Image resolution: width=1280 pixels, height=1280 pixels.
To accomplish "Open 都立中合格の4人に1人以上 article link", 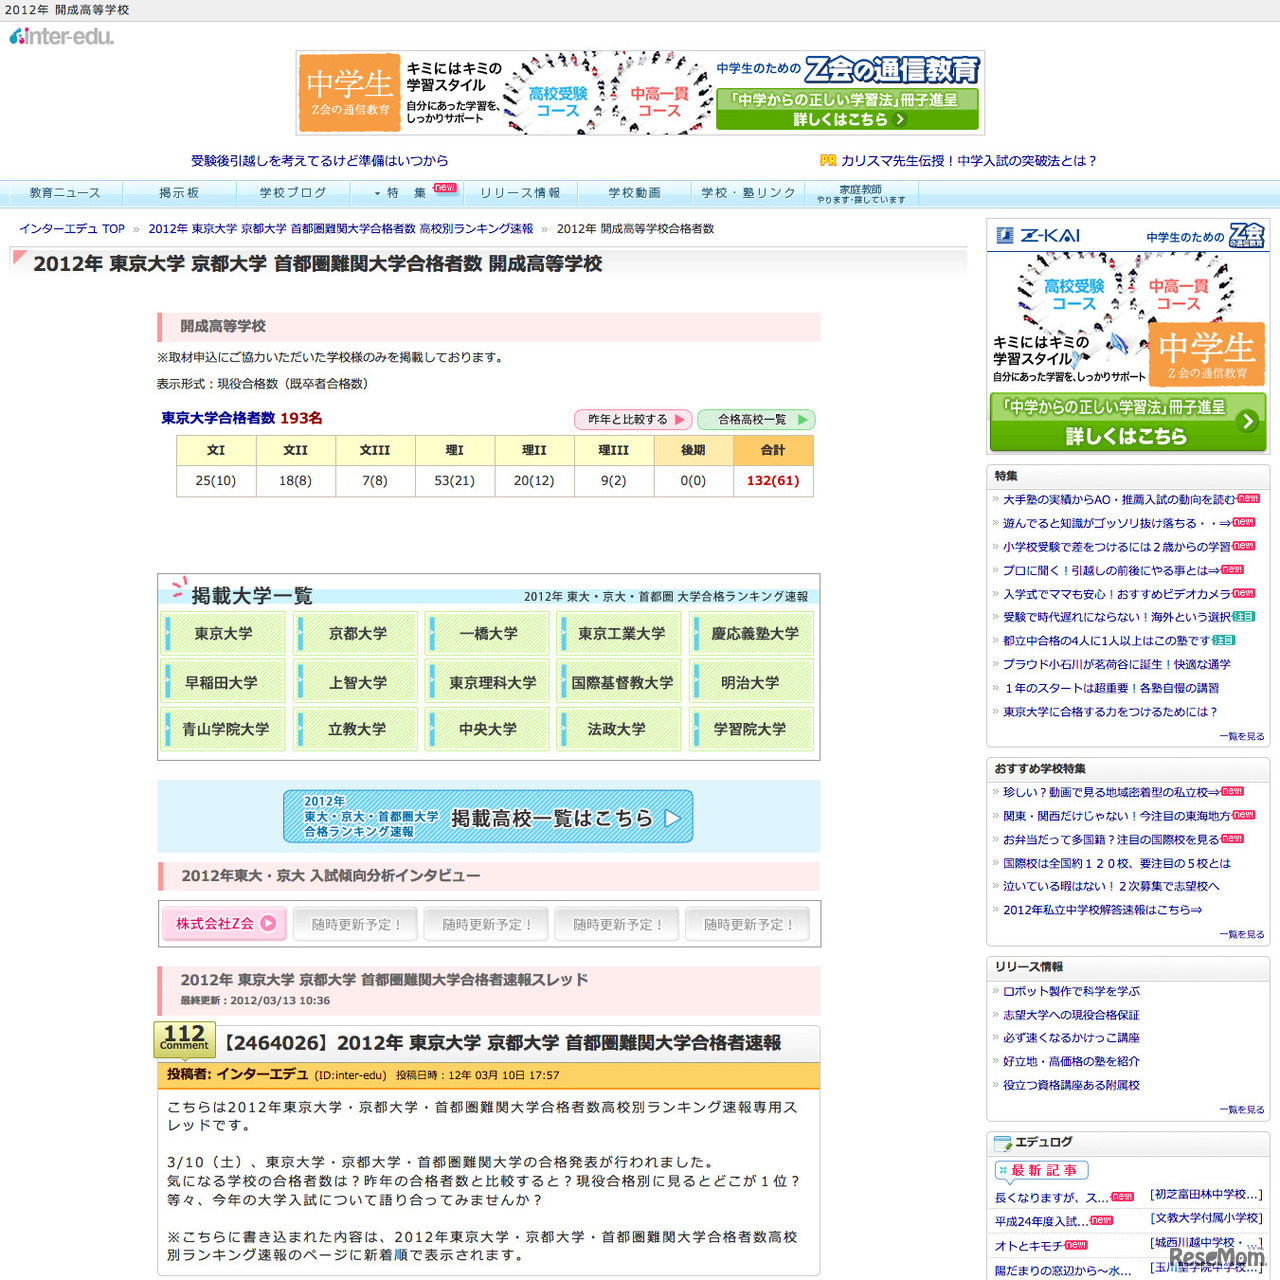I will coord(1107,641).
